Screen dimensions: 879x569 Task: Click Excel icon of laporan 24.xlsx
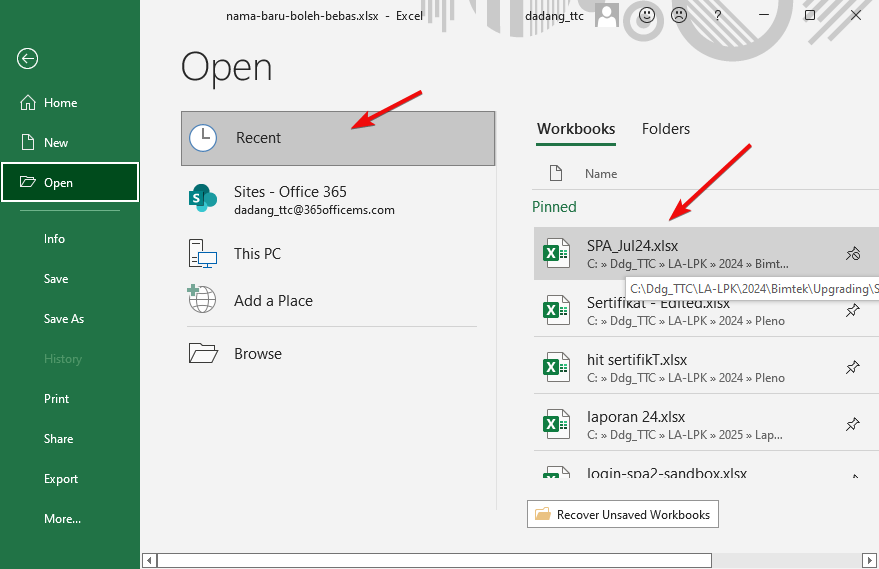(556, 424)
